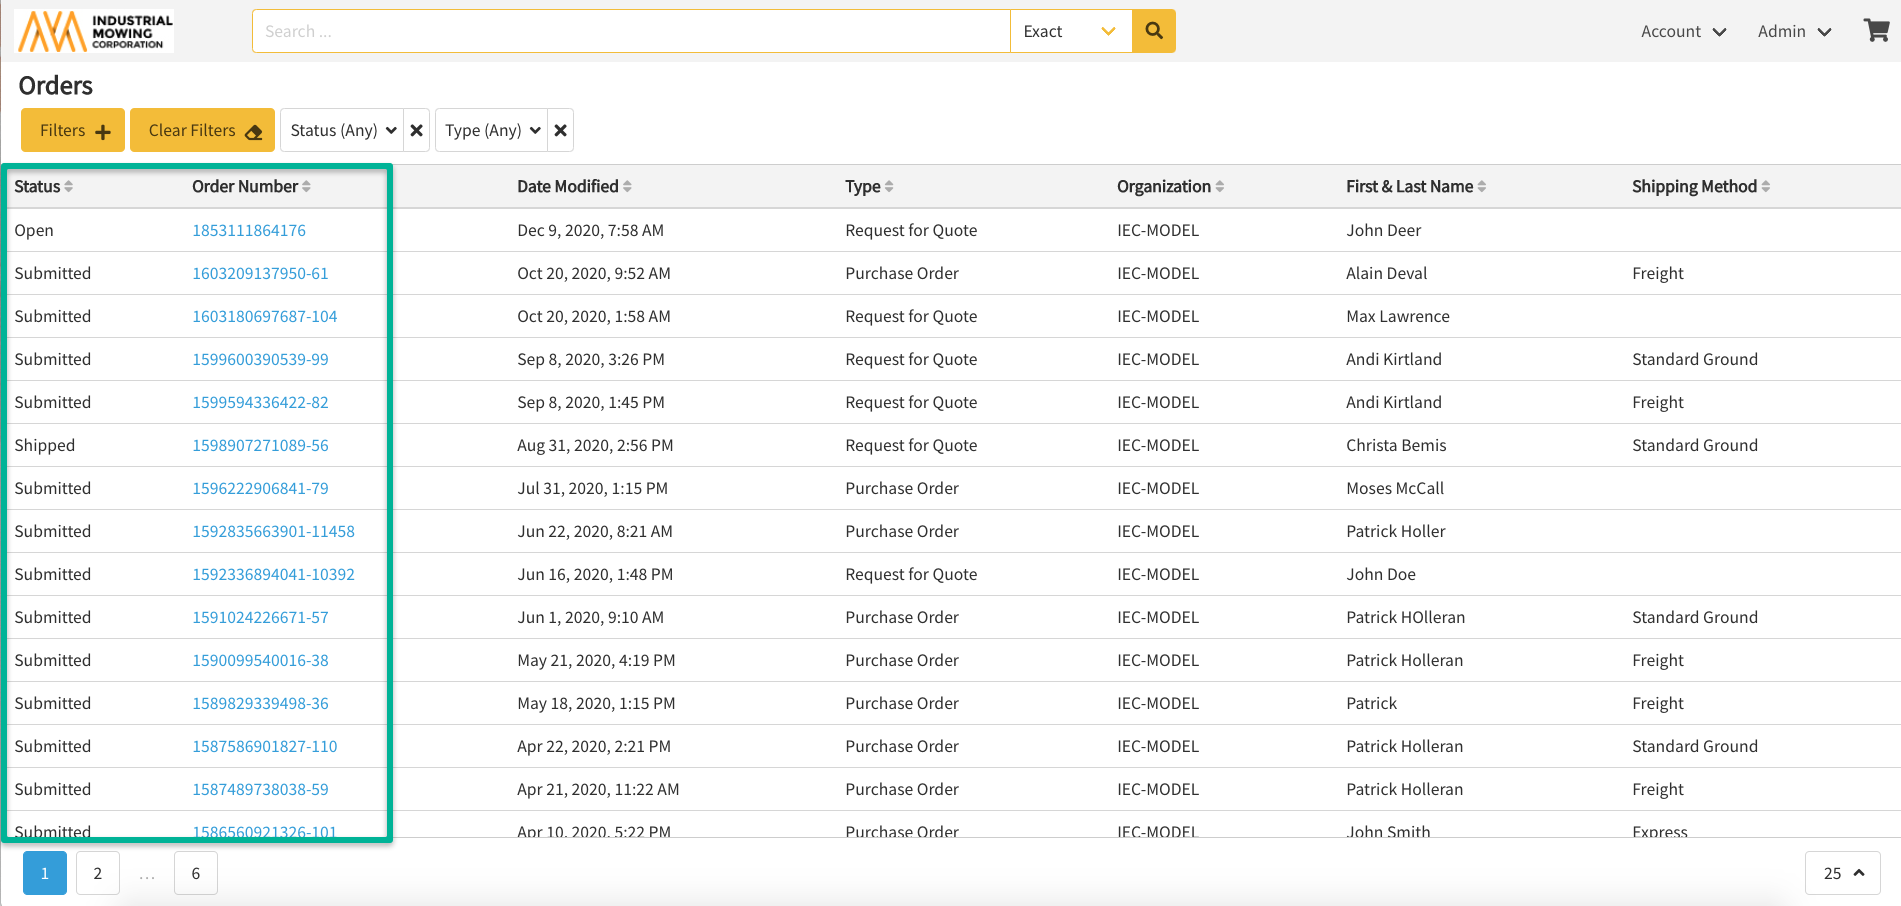Screen dimensions: 1901x906
Task: Open the shopping cart icon
Action: [x=1876, y=31]
